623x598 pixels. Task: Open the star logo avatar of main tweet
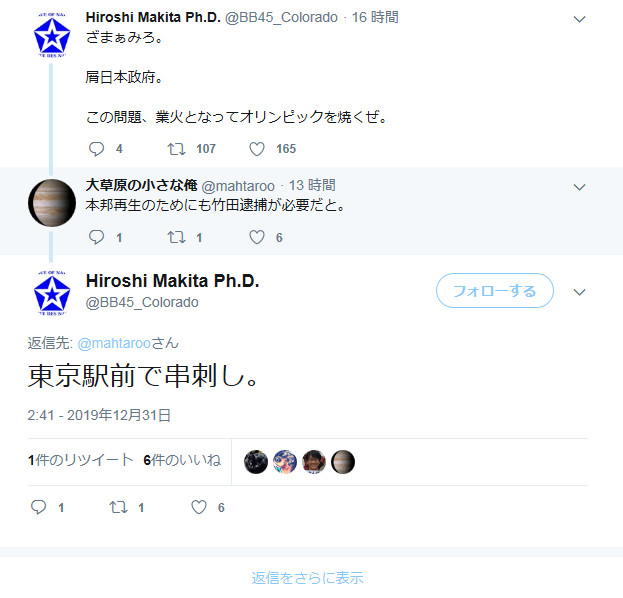tap(52, 293)
